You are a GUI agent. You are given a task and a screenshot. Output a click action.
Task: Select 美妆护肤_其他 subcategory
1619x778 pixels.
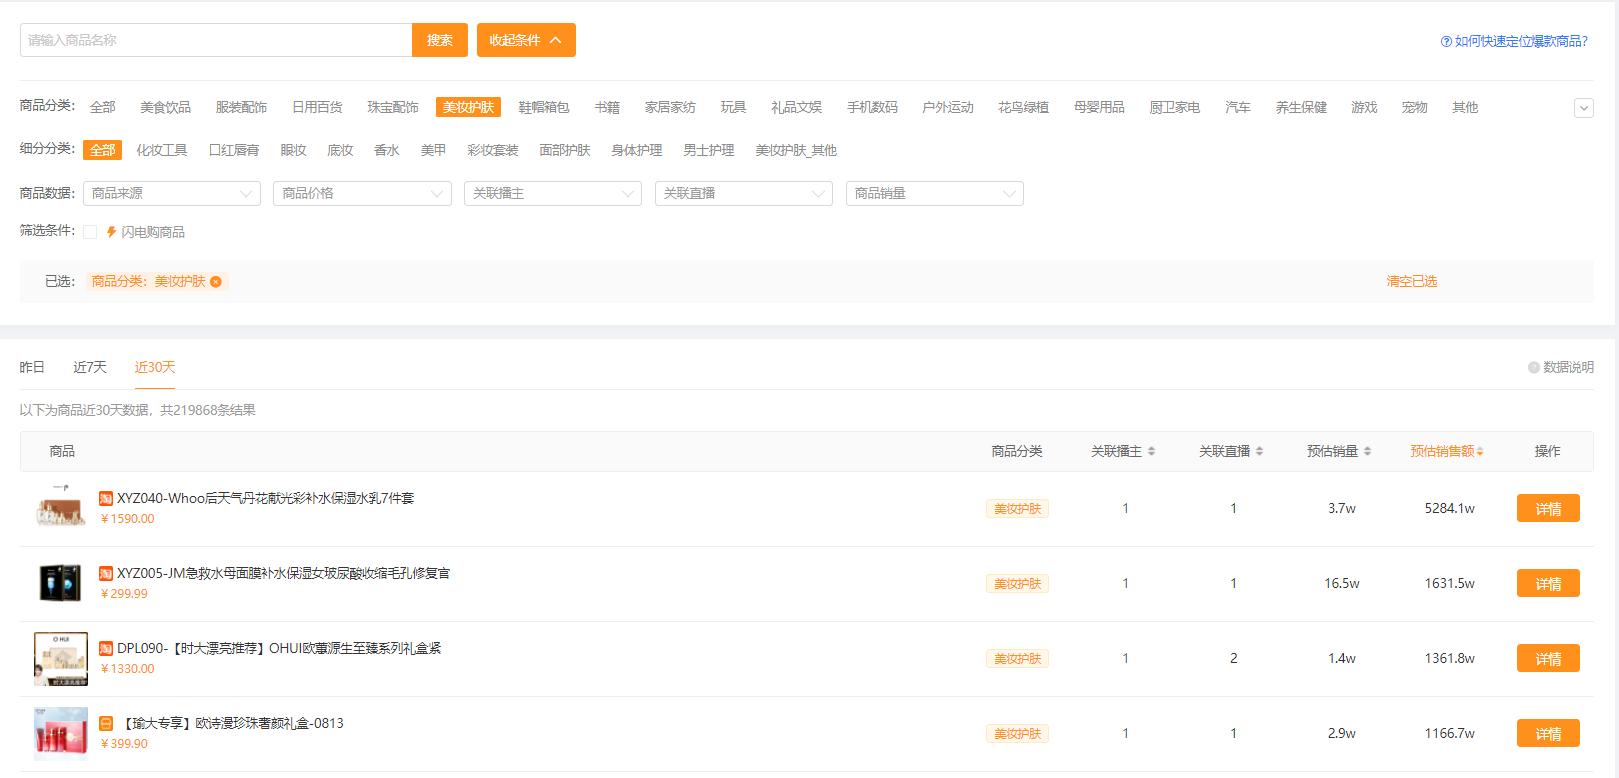tap(796, 150)
